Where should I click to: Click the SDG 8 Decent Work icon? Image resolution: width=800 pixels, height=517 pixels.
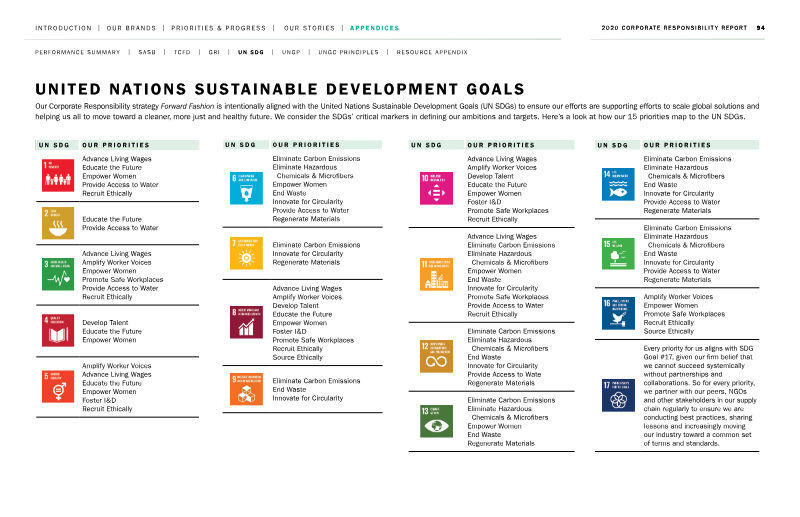246,322
